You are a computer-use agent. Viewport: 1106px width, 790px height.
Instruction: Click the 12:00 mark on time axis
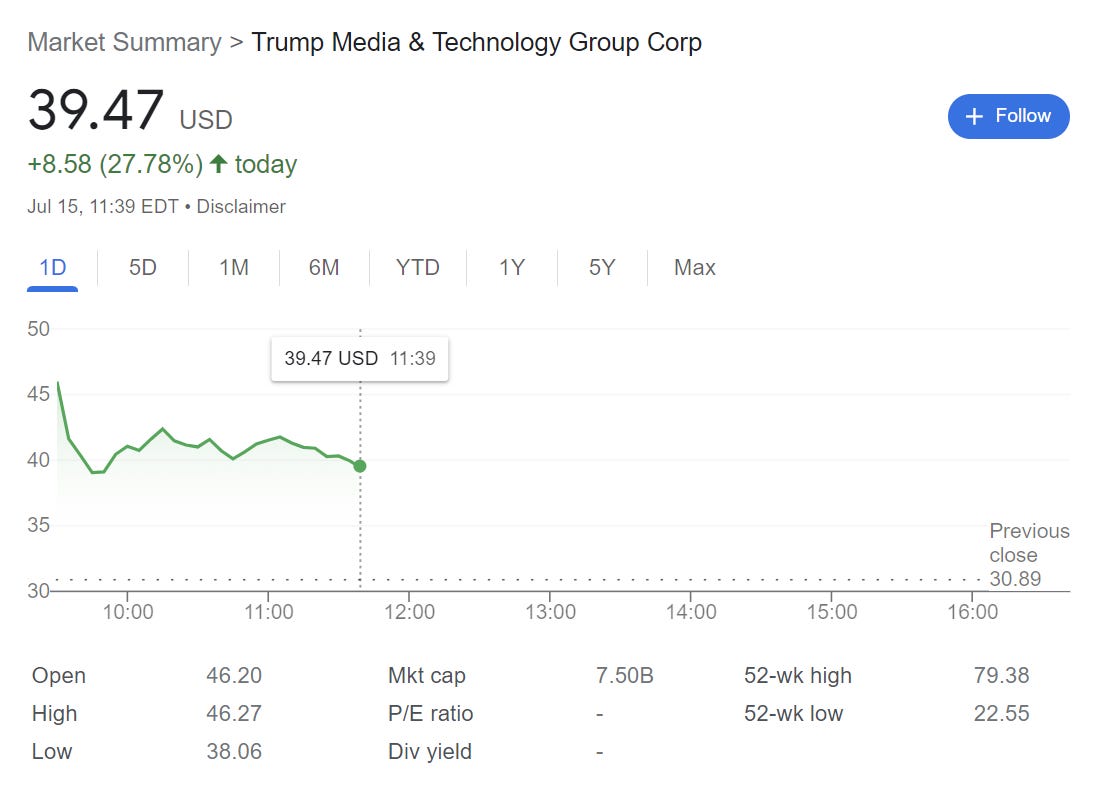click(409, 612)
